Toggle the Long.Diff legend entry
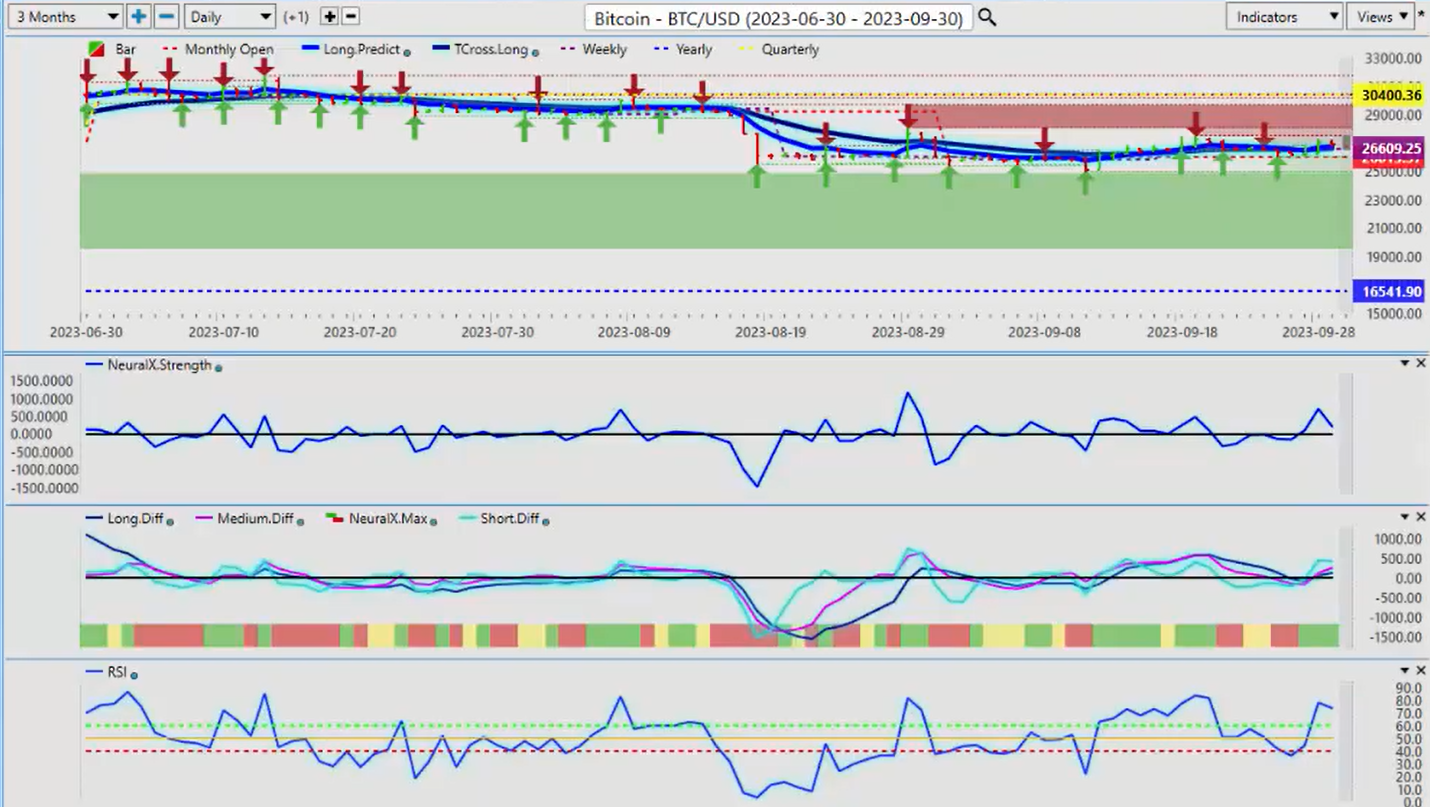1430x807 pixels. [x=125, y=518]
